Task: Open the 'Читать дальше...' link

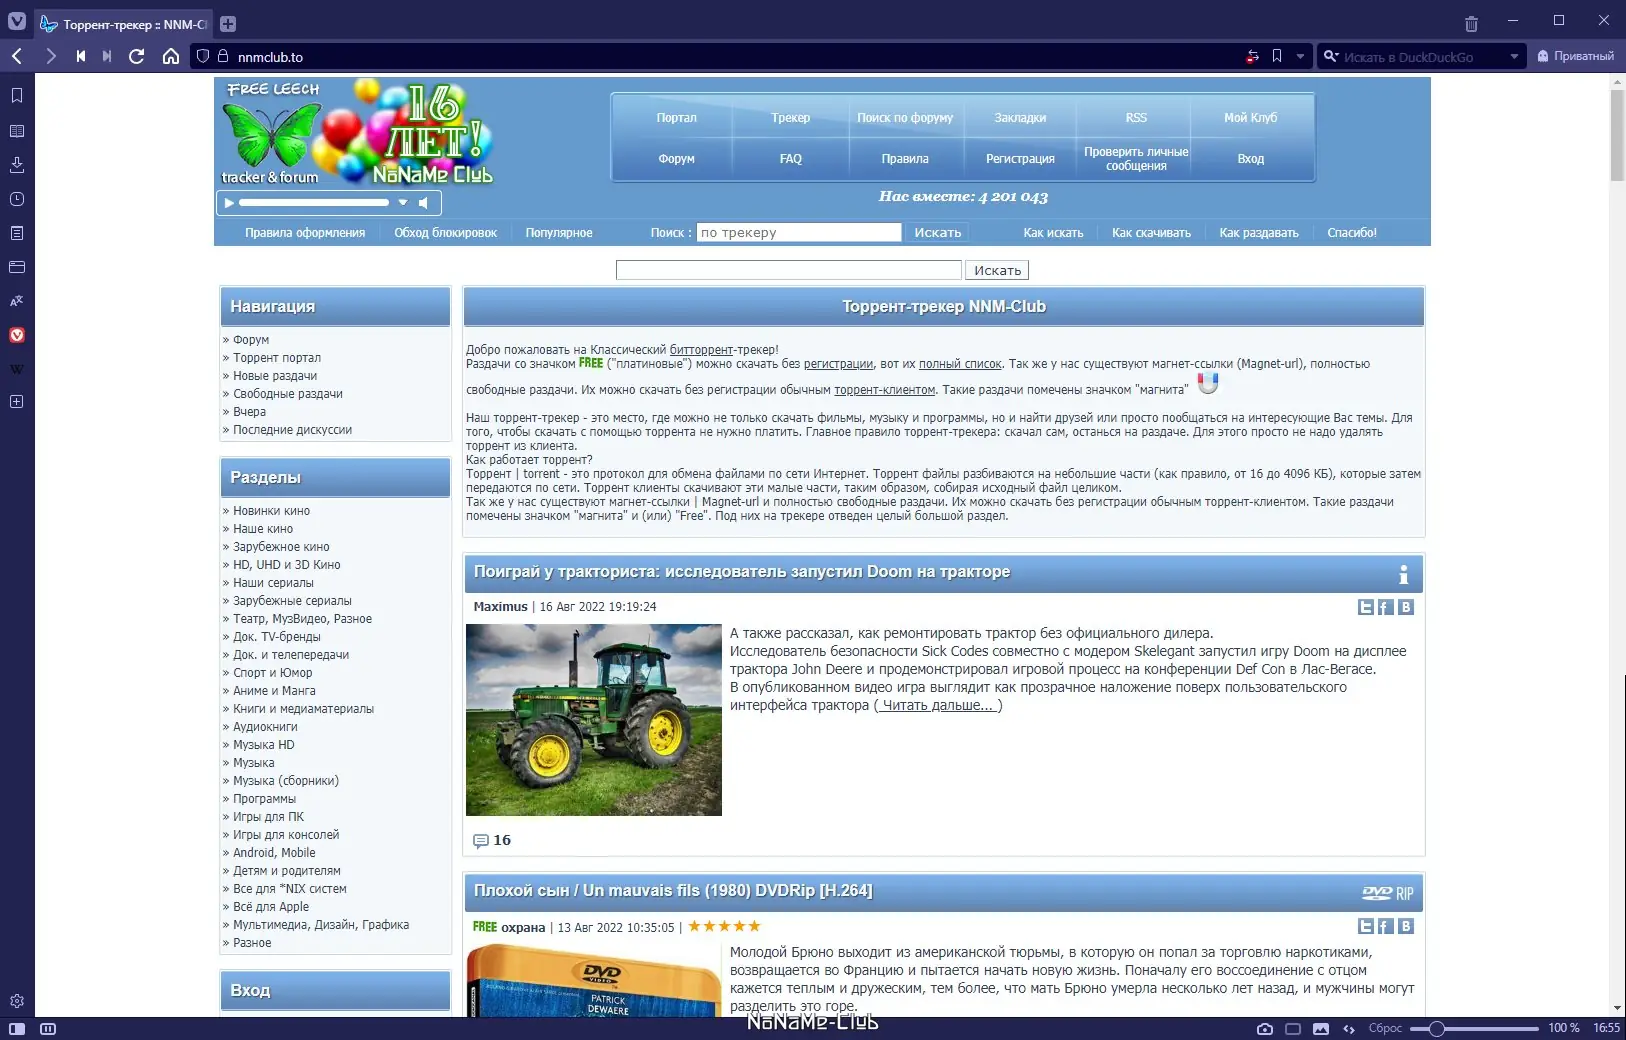Action: (938, 704)
